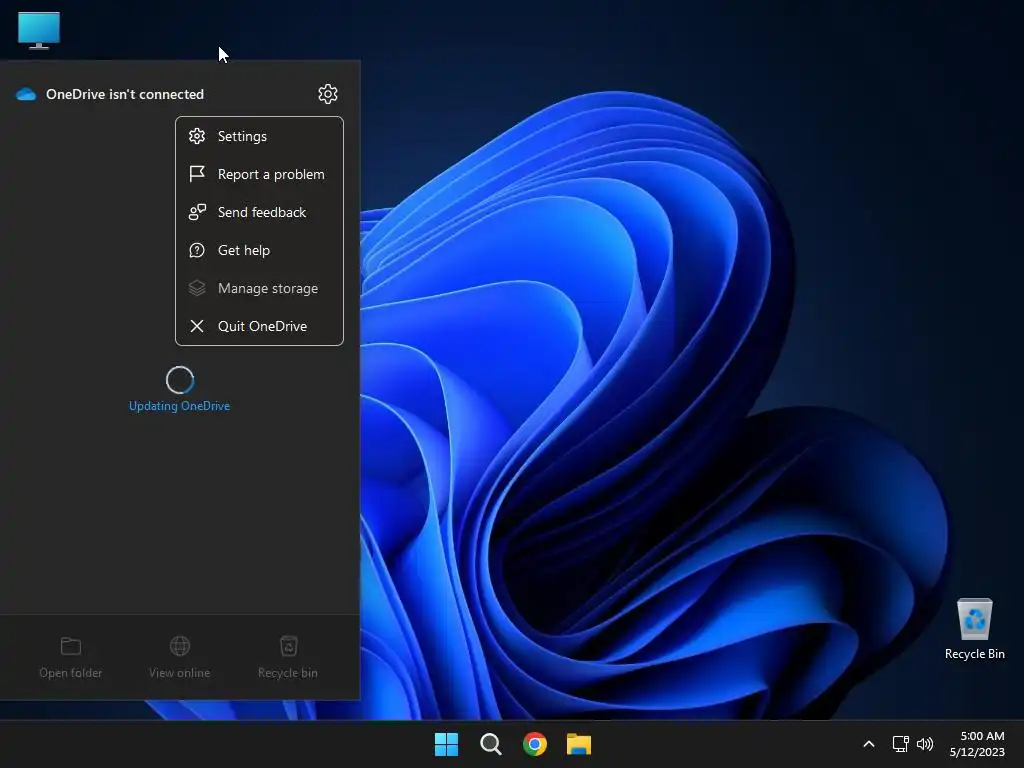Open Get help from the menu

(x=259, y=250)
